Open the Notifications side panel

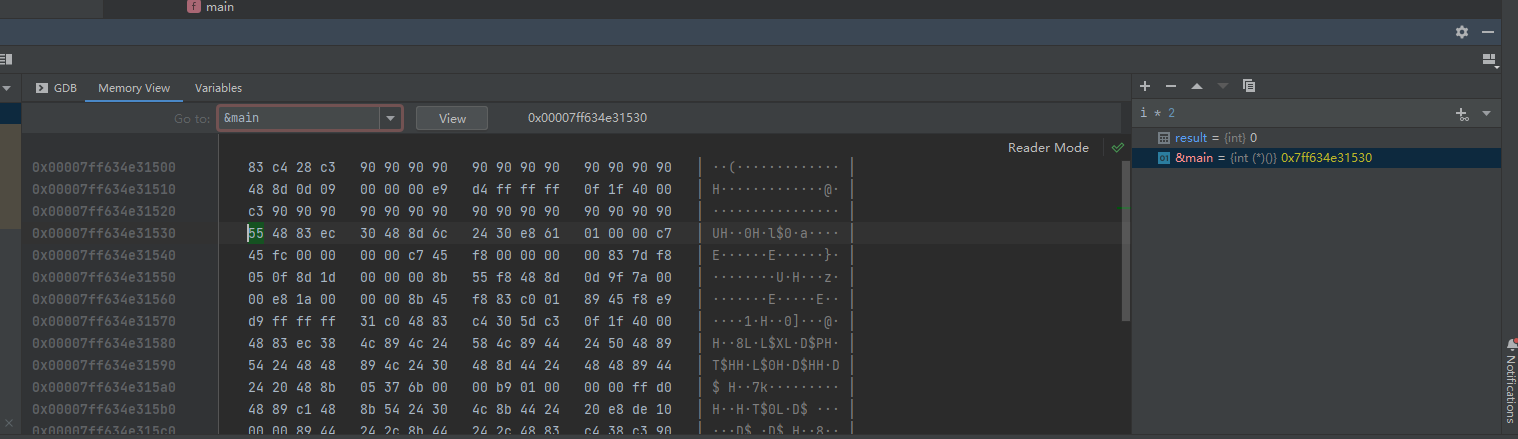[x=1511, y=380]
